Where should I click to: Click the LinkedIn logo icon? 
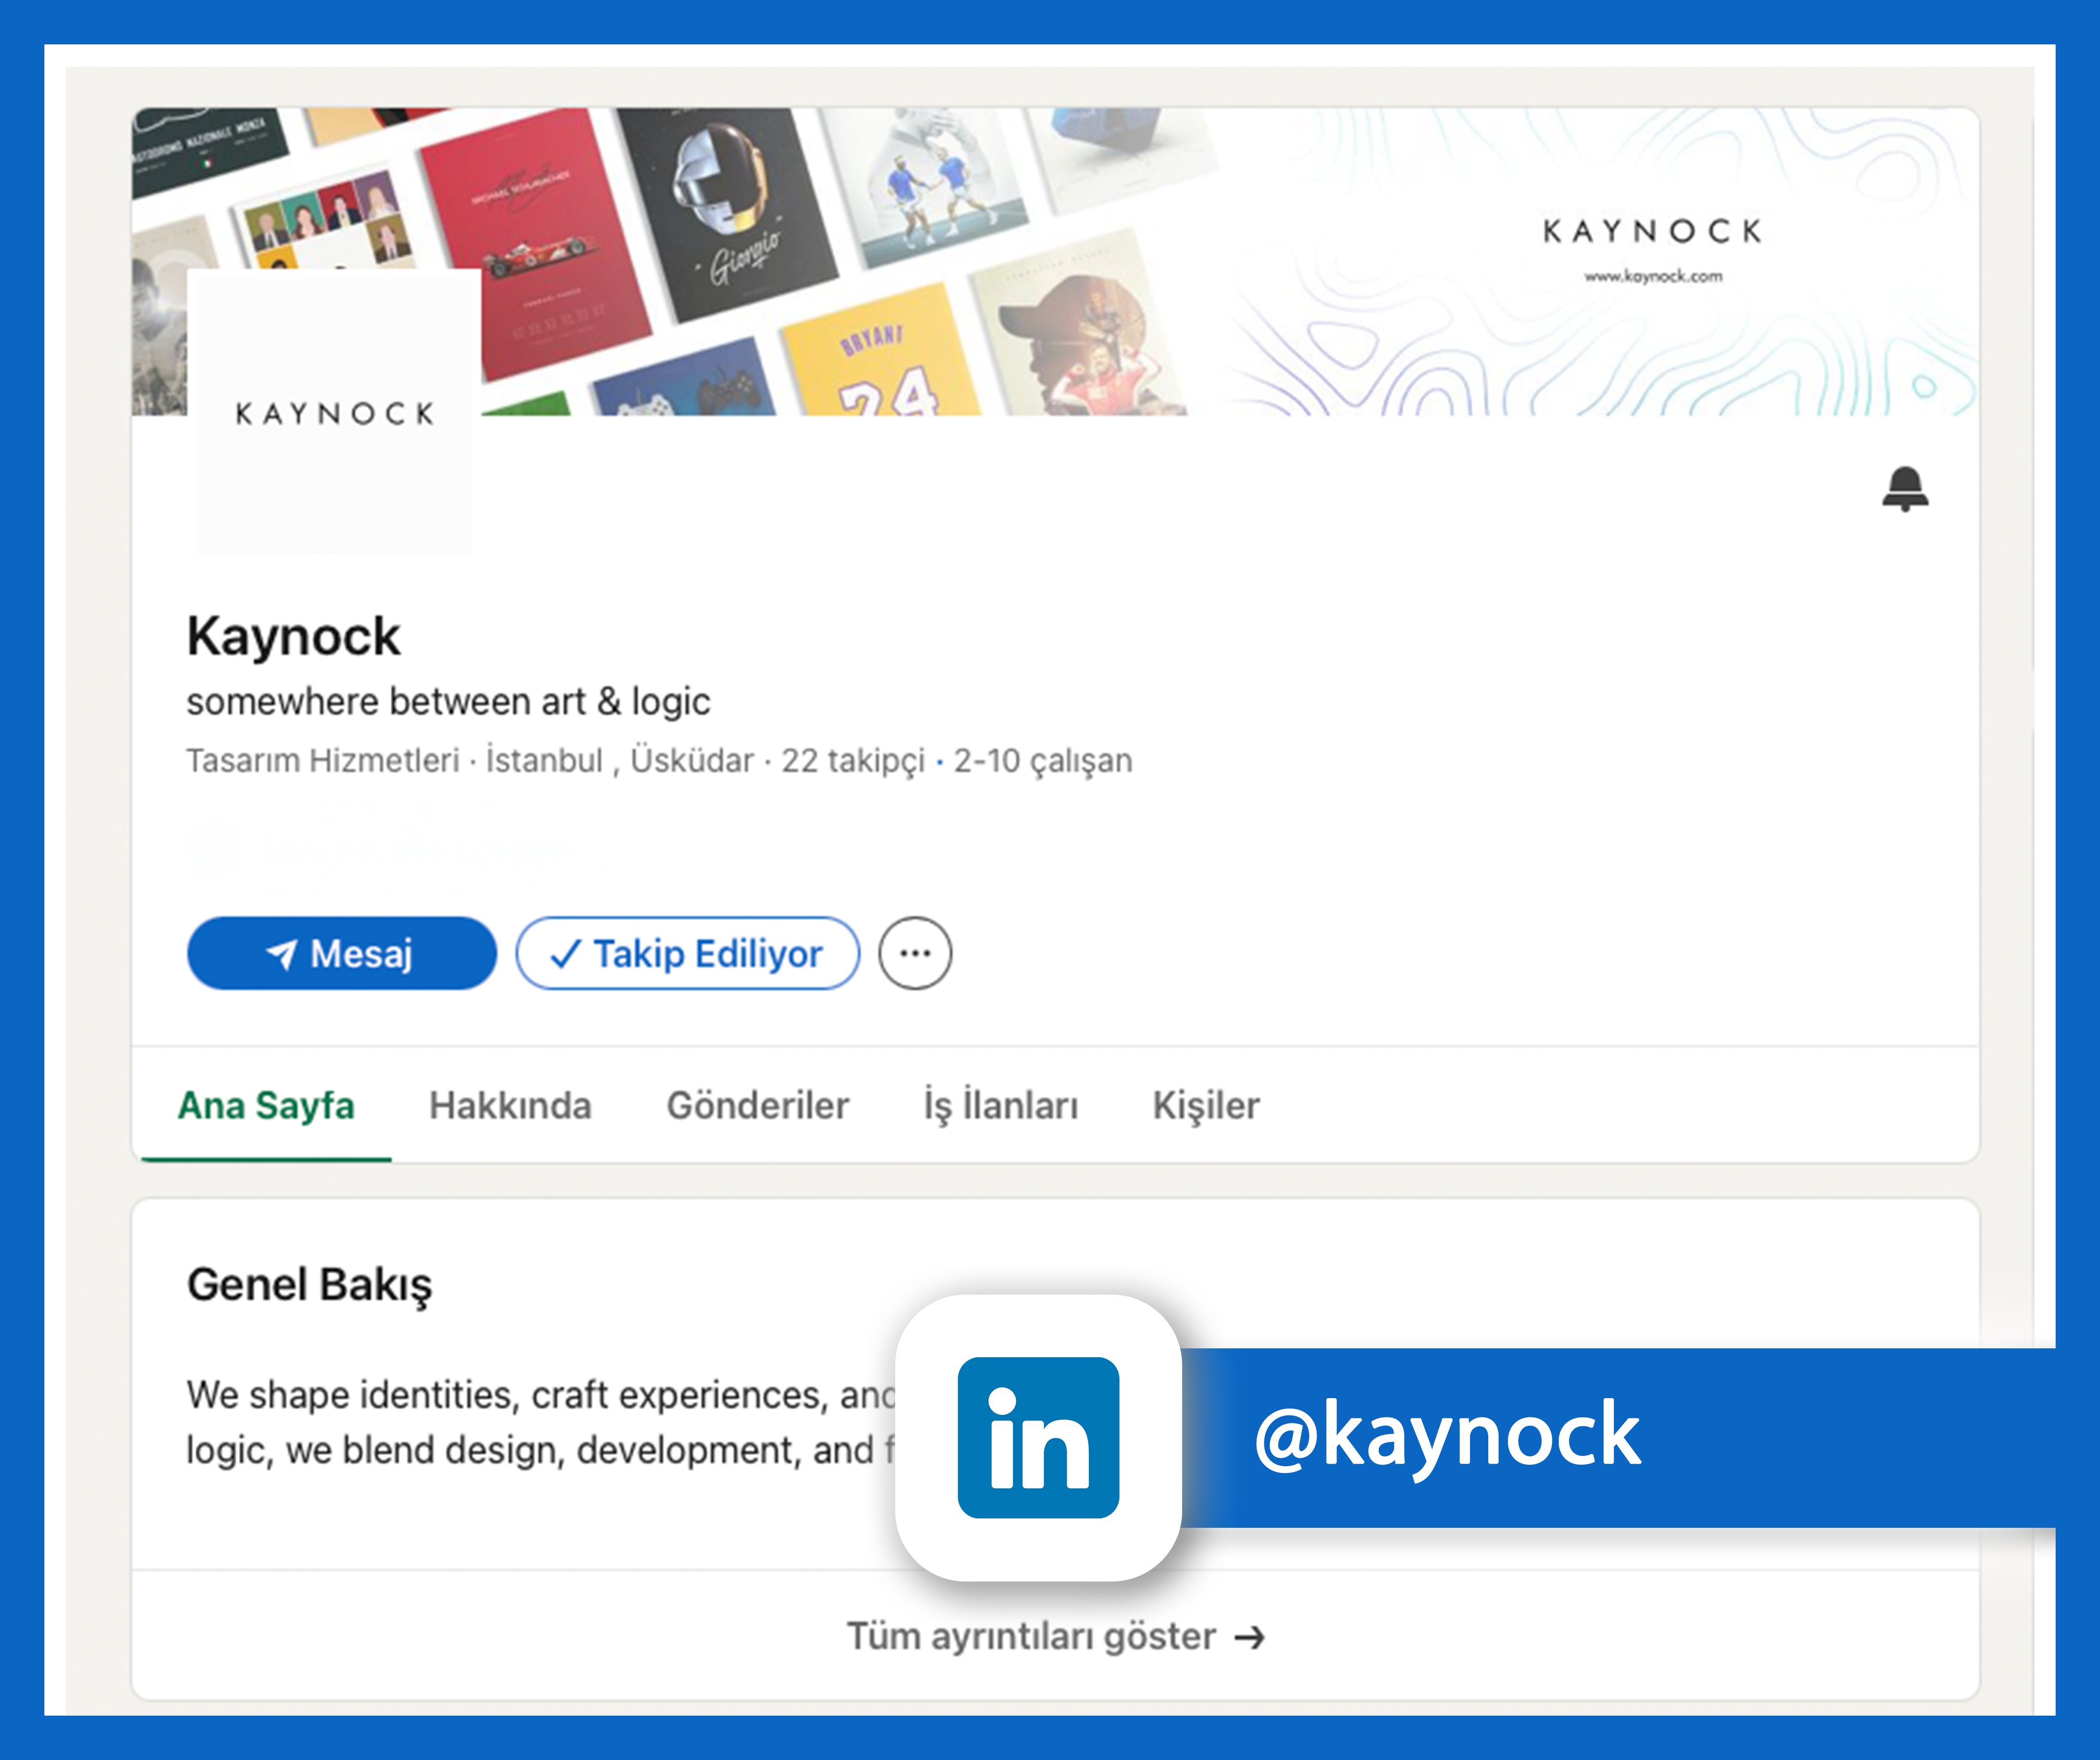point(1038,1437)
